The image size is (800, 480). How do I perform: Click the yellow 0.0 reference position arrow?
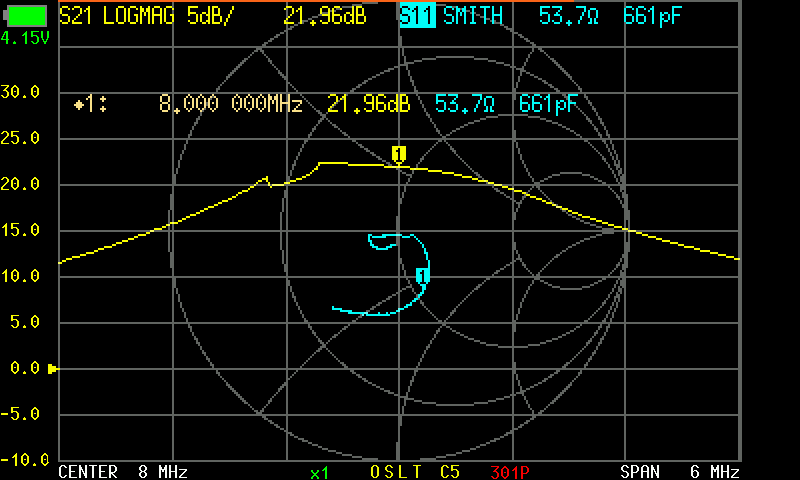(x=53, y=368)
